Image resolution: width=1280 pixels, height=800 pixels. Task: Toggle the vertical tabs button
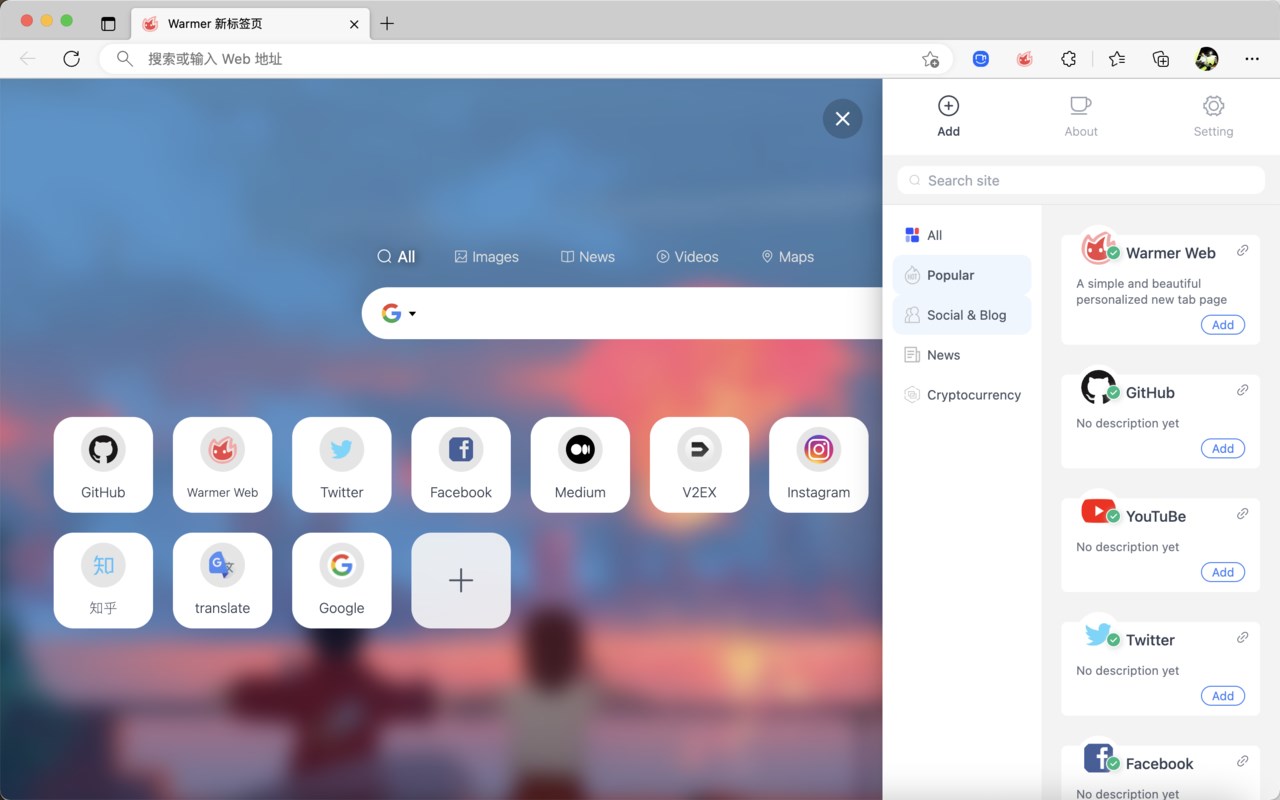(108, 24)
